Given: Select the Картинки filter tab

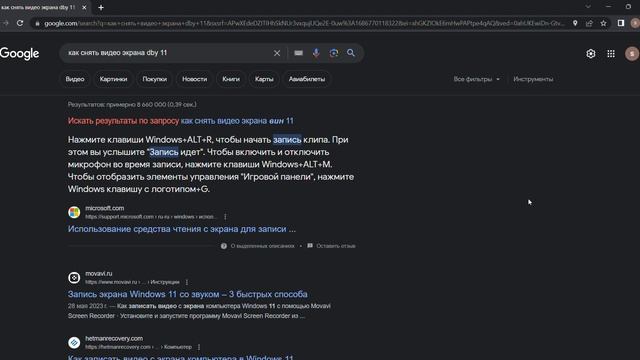Looking at the screenshot, I should pyautogui.click(x=113, y=79).
